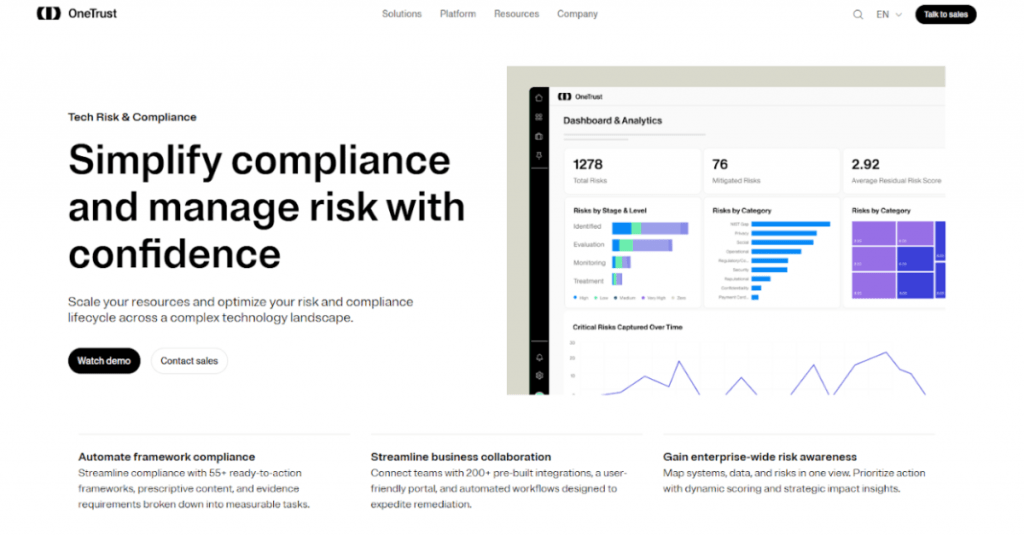Open the Platform menu
Image resolution: width=1024 pixels, height=536 pixels.
(458, 14)
